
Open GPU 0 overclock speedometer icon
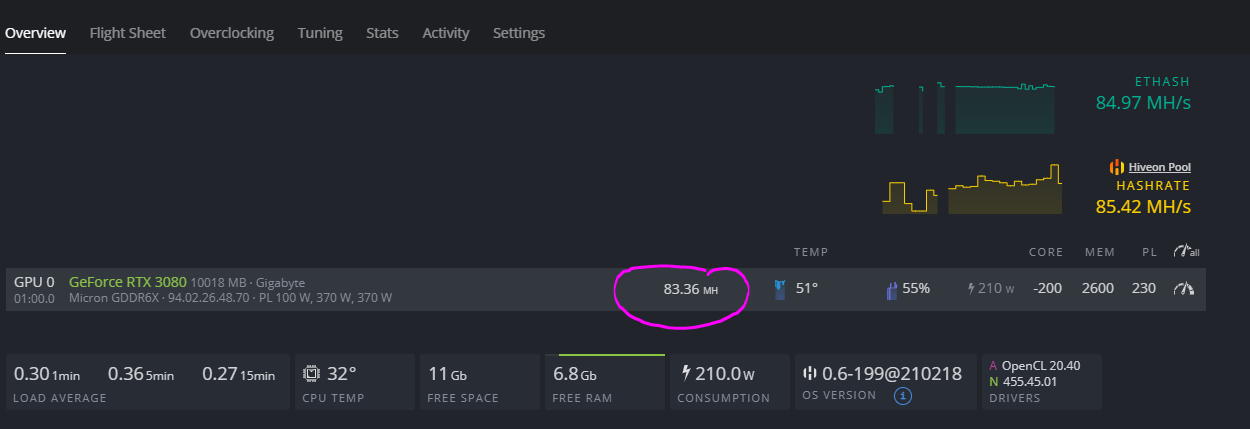[1184, 289]
